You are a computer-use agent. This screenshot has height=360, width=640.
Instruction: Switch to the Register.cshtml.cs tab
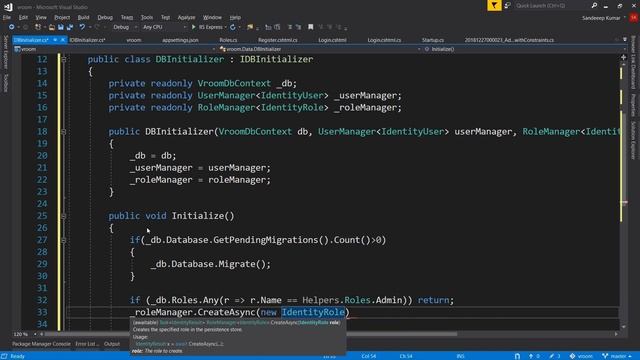click(278, 40)
